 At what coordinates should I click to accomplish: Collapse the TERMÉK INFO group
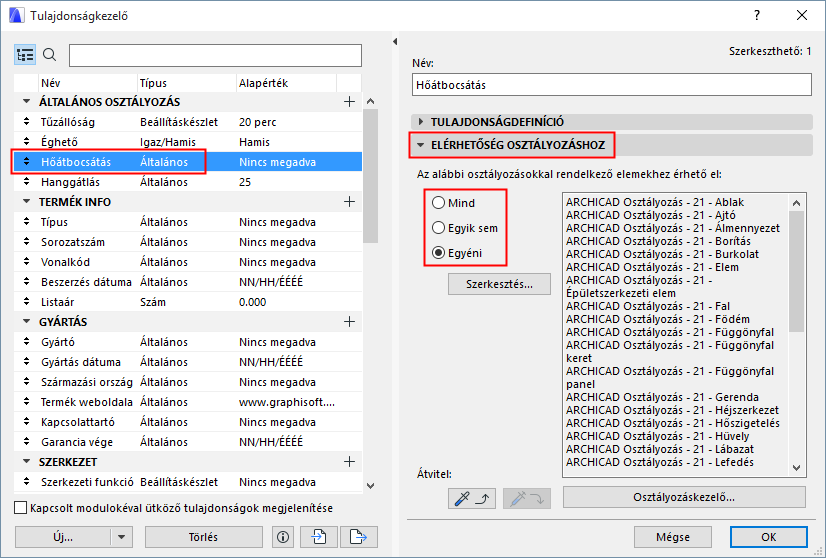(x=26, y=201)
